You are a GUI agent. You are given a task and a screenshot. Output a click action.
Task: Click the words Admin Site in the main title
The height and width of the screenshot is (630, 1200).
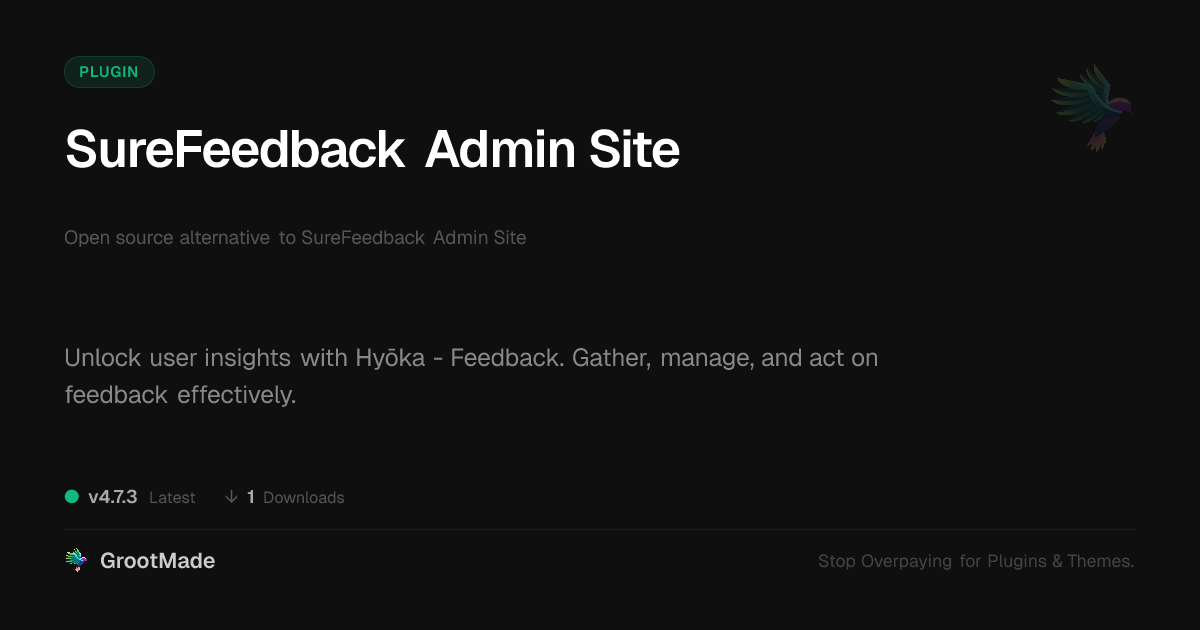pos(552,151)
